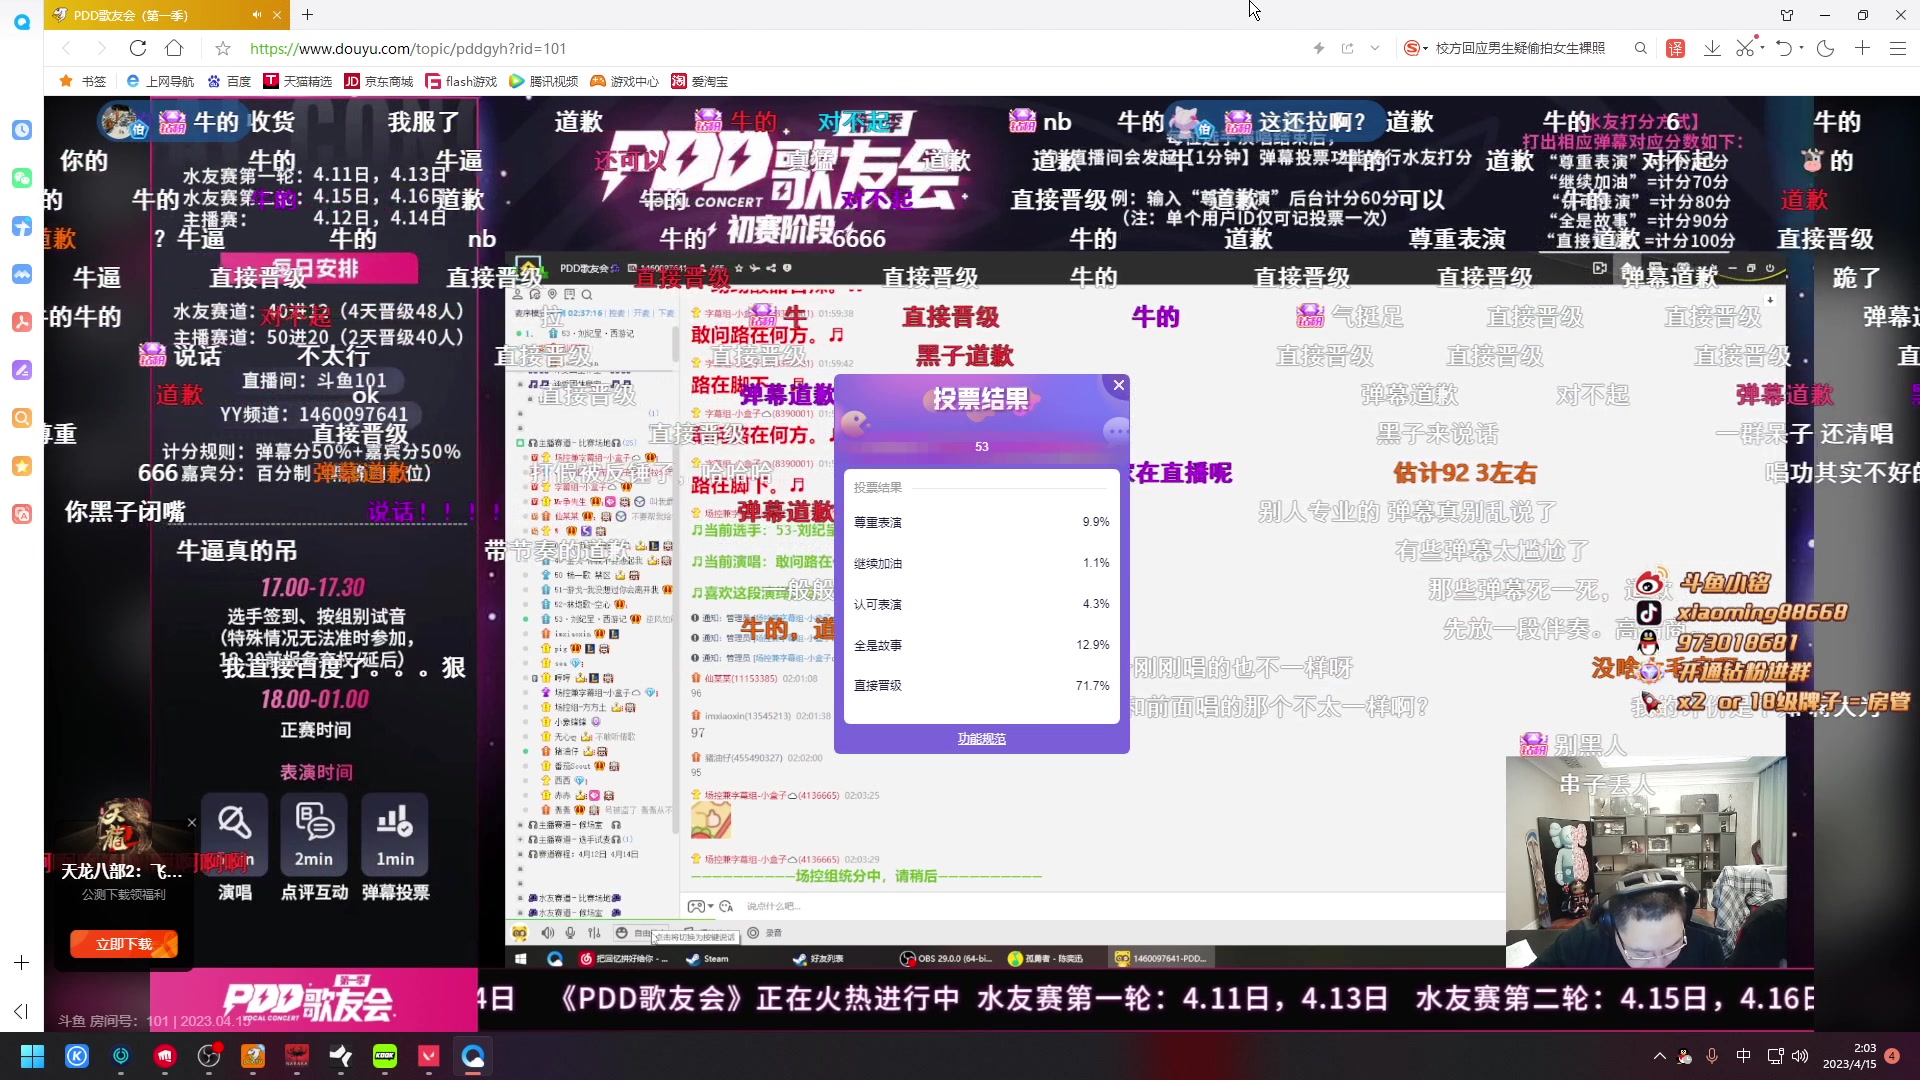1920x1080 pixels.
Task: Click the search box hot topic text
Action: coord(1520,48)
